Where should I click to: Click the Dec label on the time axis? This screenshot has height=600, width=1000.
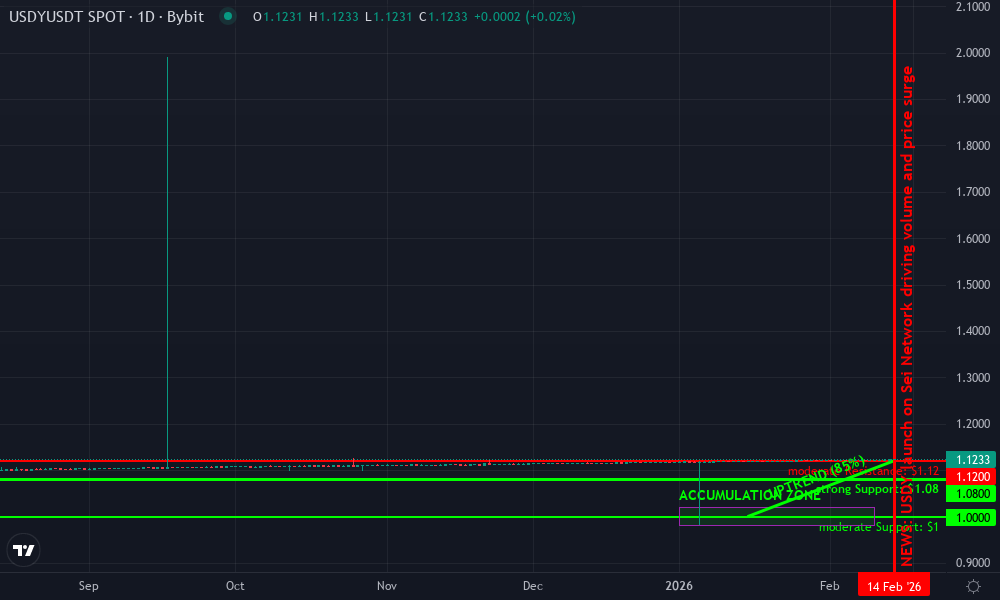532,586
